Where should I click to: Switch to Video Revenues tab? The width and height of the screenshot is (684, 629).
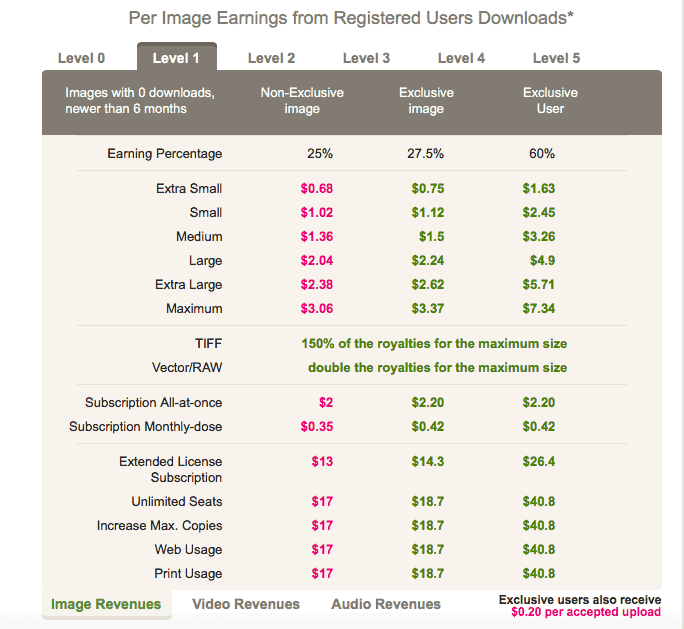246,604
